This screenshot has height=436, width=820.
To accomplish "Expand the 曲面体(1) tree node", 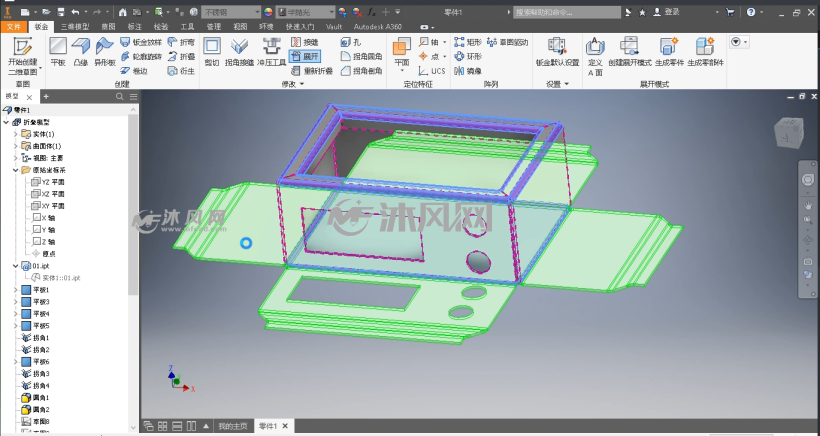I will (x=16, y=146).
